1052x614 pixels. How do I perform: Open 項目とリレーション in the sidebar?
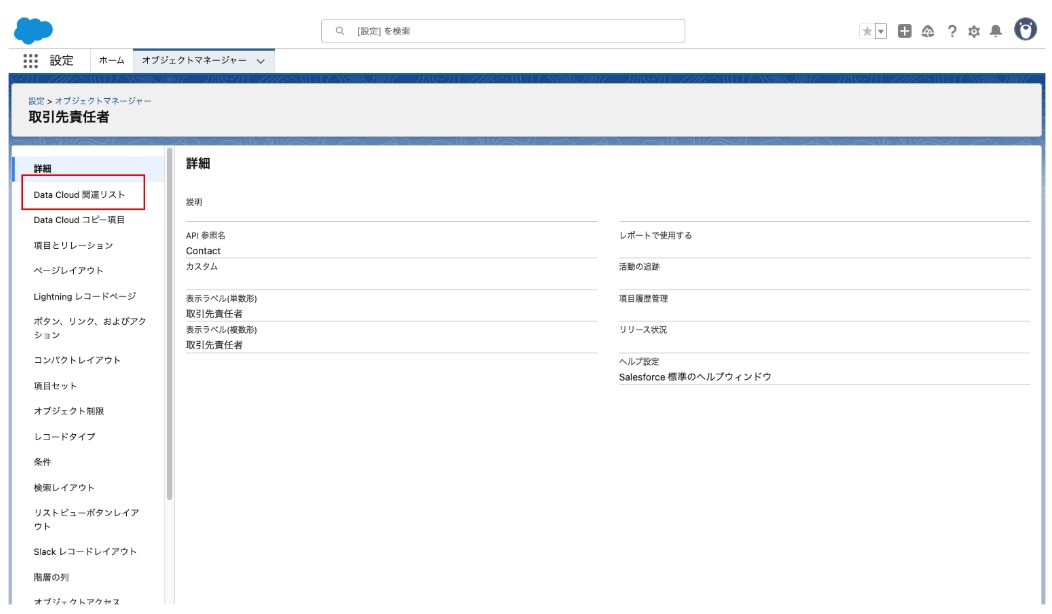[73, 245]
